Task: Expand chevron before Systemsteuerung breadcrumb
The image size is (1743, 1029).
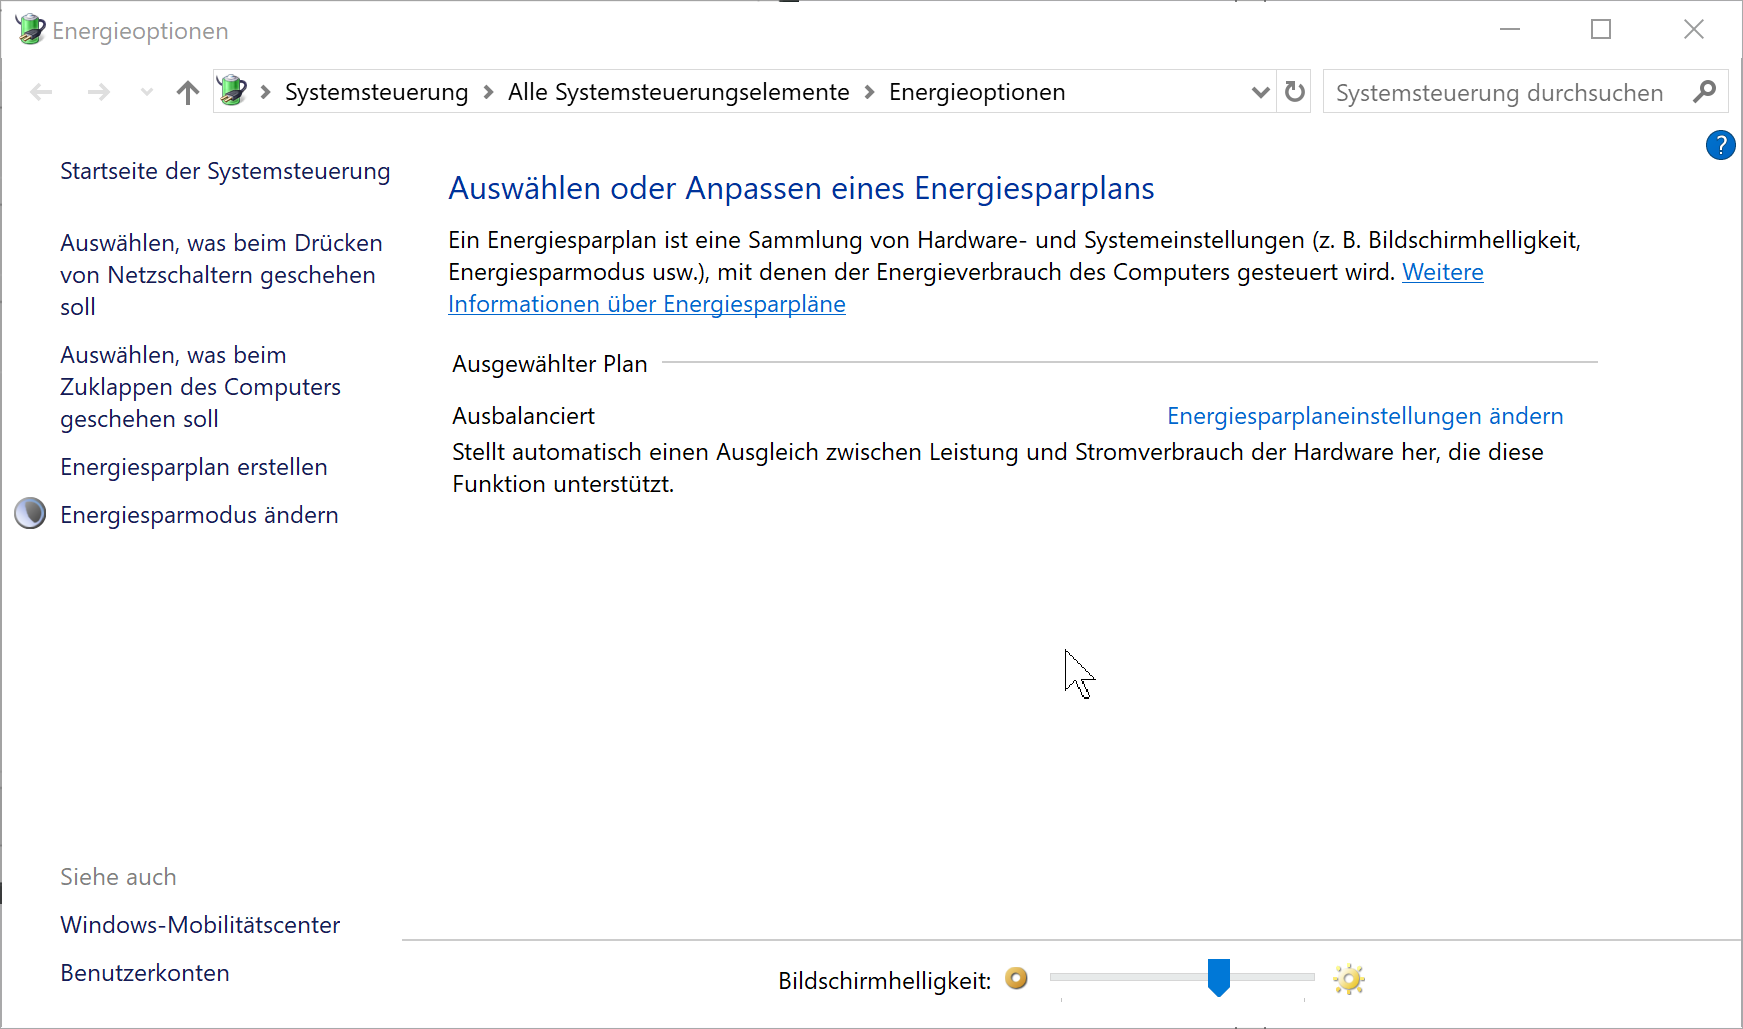Action: [266, 92]
